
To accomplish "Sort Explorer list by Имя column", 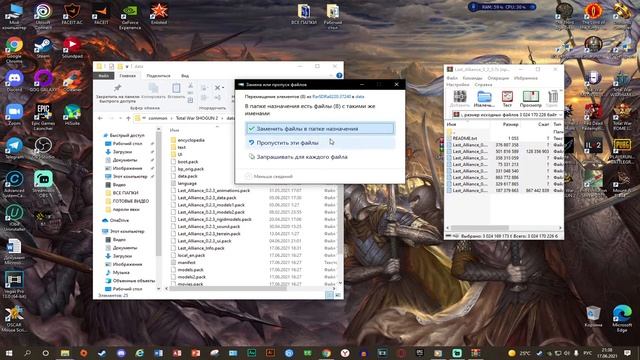I will [x=174, y=130].
